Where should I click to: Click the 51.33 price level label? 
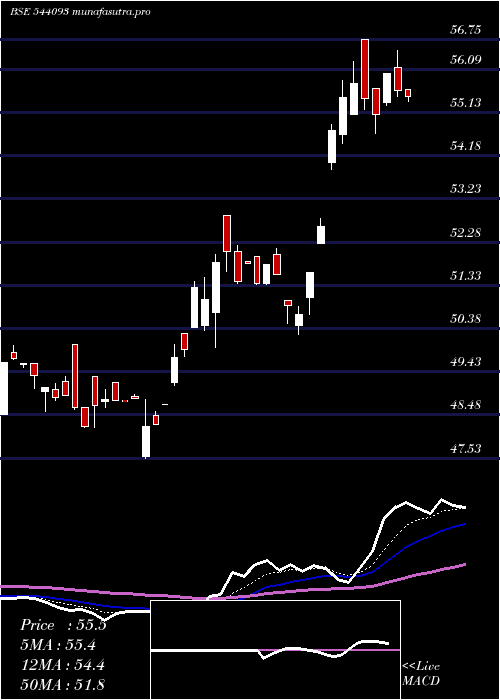(465, 276)
